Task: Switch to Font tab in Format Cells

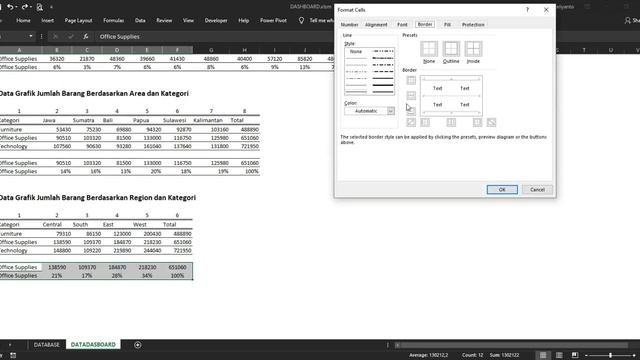Action: point(402,24)
